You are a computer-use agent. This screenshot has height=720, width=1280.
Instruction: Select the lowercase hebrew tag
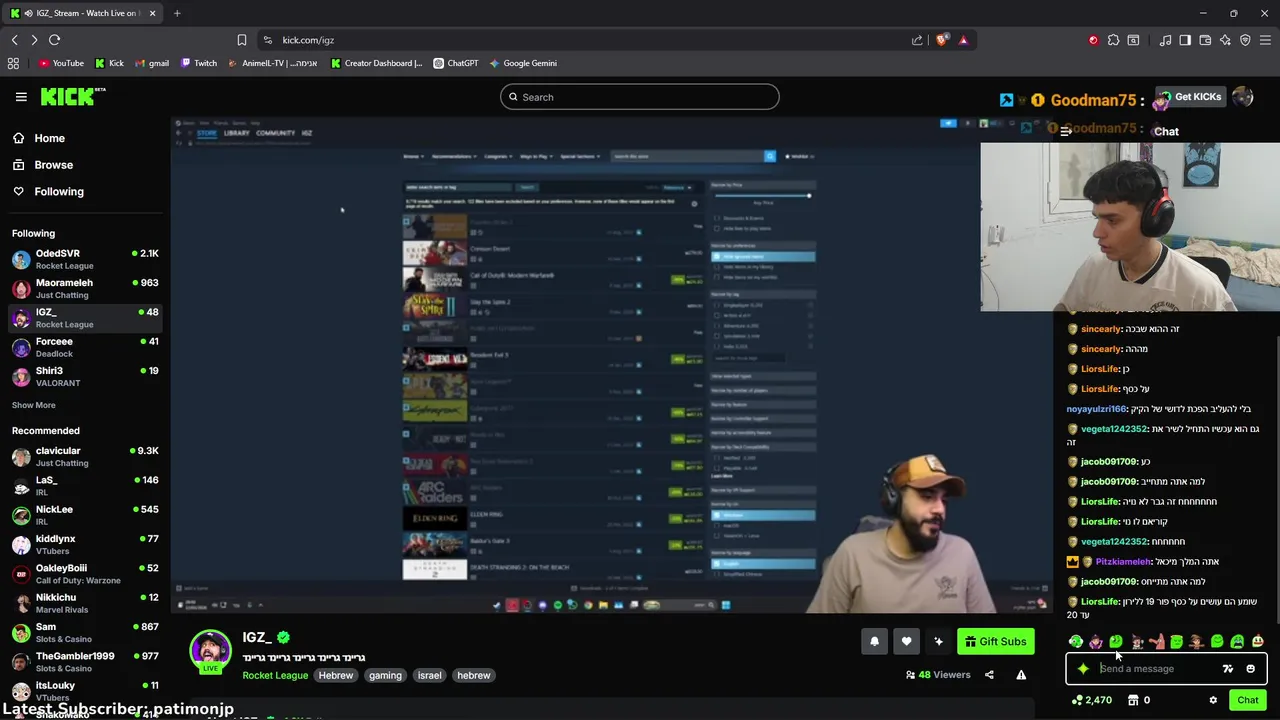click(474, 675)
